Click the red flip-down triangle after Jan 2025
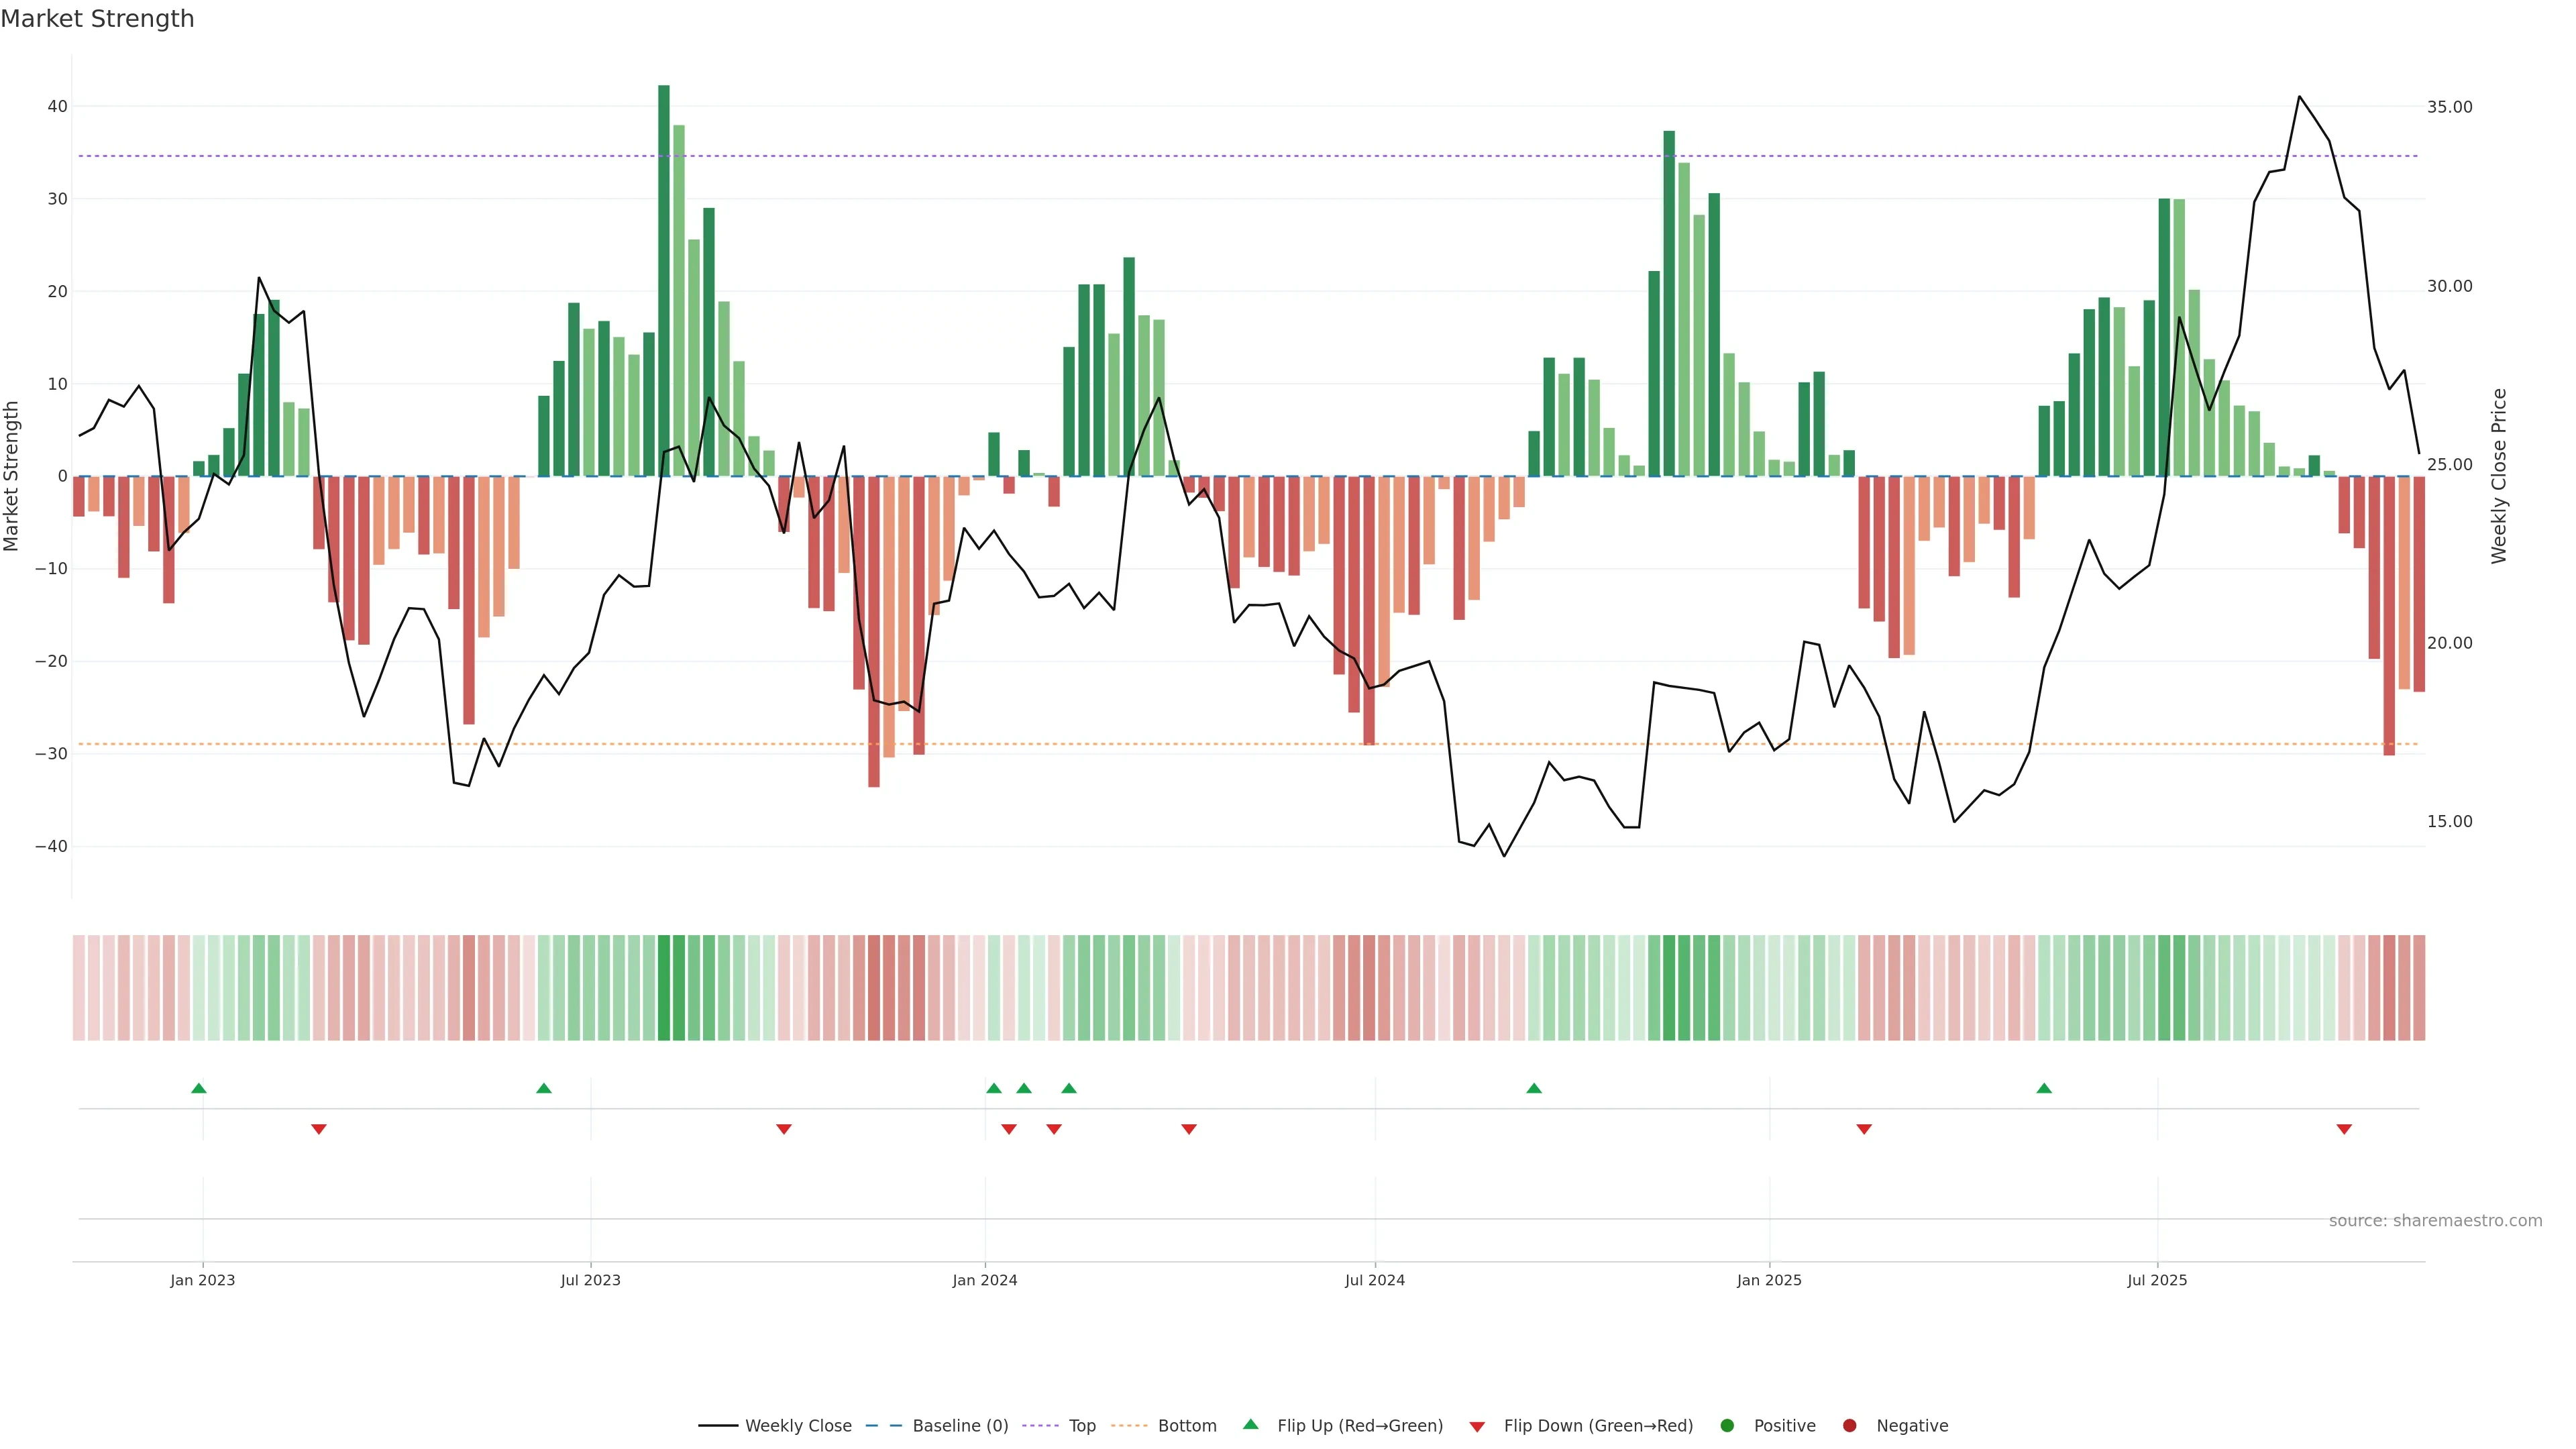2576x1449 pixels. coord(1864,1129)
